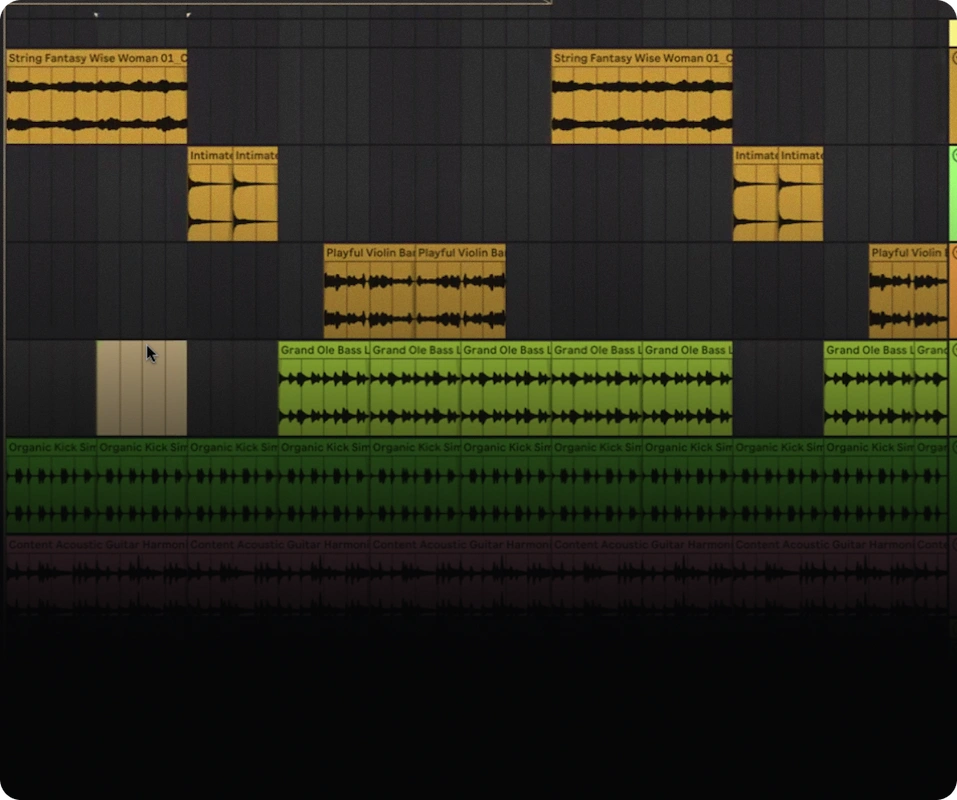This screenshot has width=957, height=800.
Task: Click the highlighted empty selection on bass track
Action: [142, 388]
